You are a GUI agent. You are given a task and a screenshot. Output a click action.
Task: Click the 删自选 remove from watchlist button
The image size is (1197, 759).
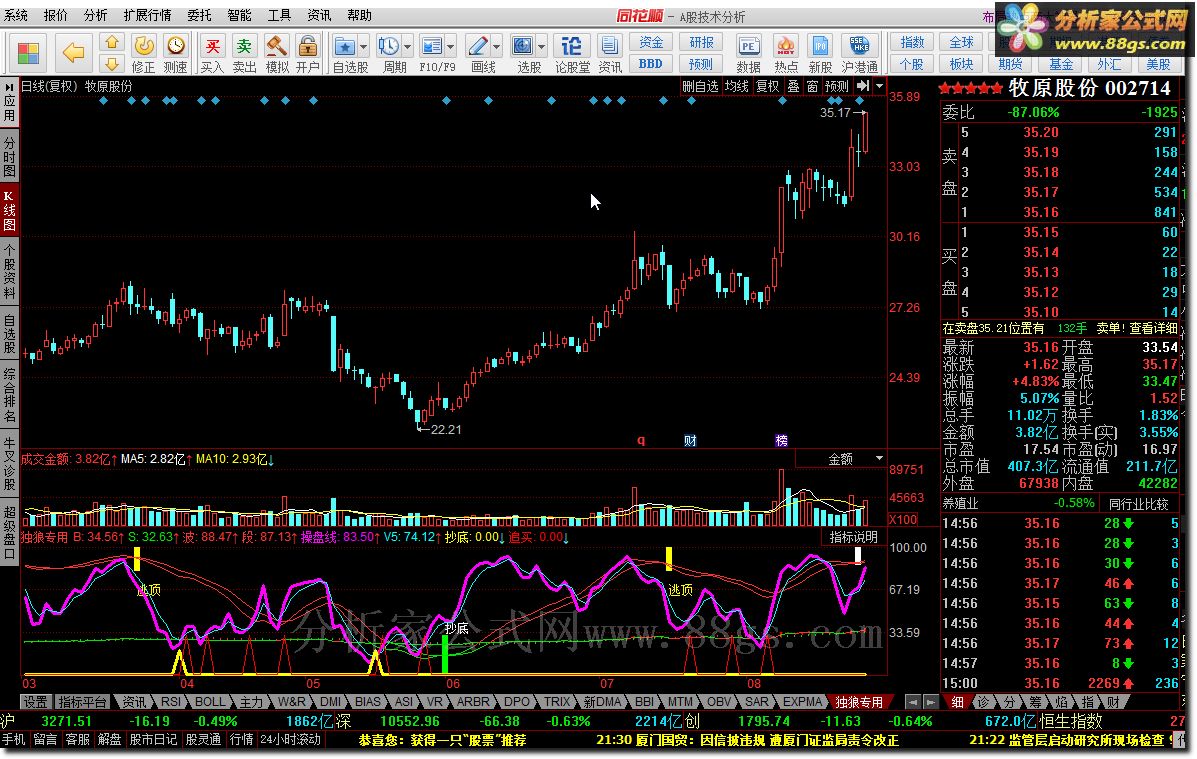699,86
